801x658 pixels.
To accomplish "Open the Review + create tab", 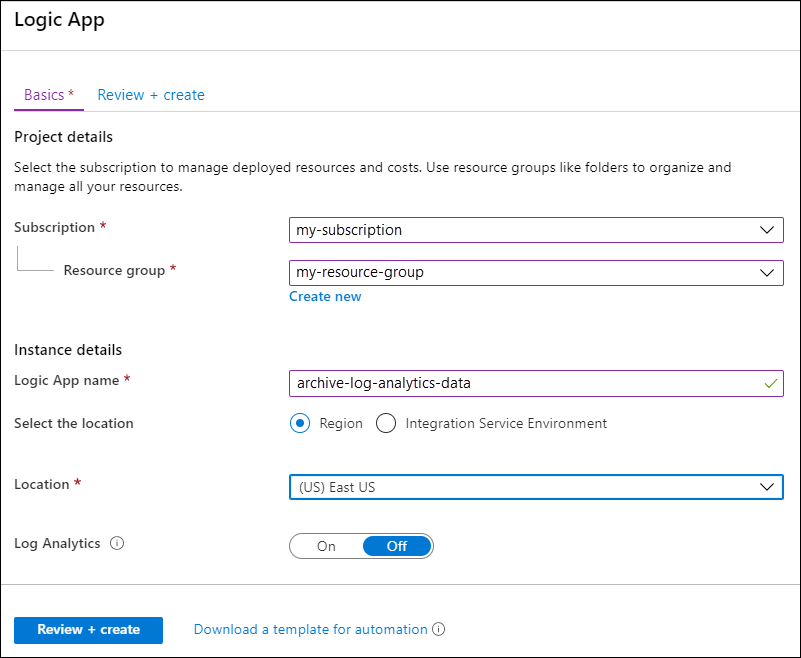I will click(151, 95).
